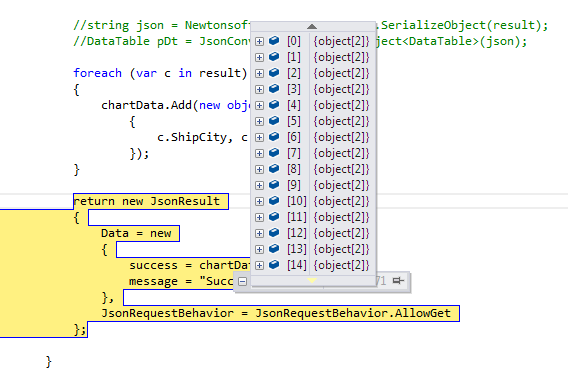
Task: Expand the [3] item in the datatip
Action: click(x=259, y=89)
